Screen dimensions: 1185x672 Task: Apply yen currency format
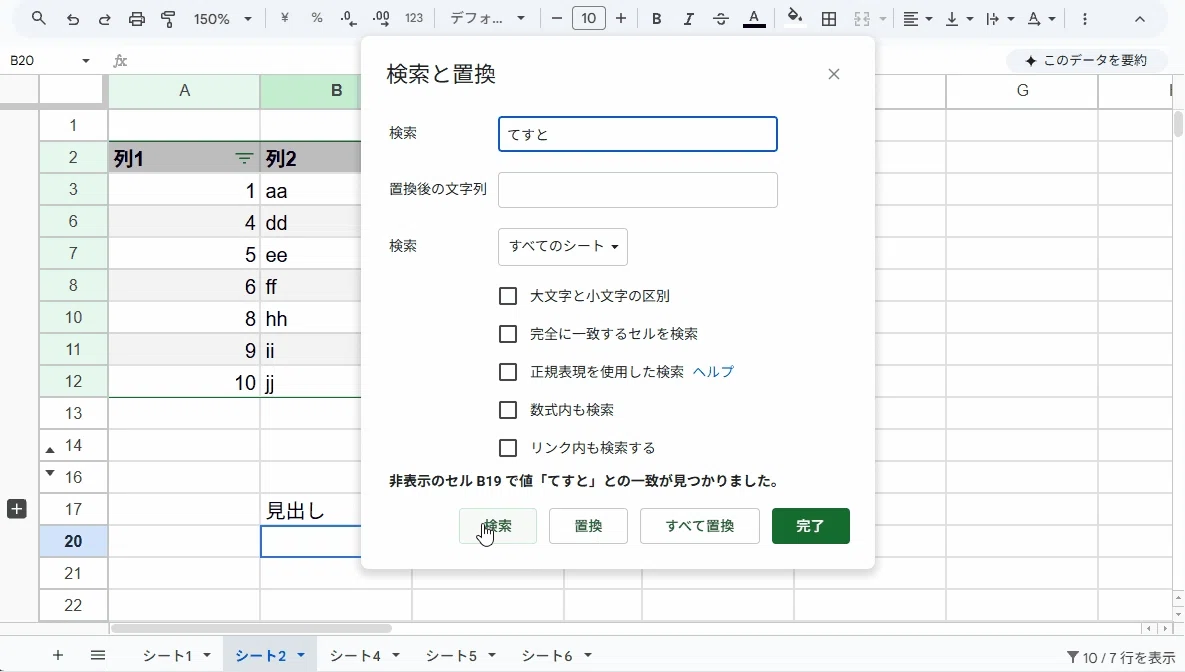284,18
